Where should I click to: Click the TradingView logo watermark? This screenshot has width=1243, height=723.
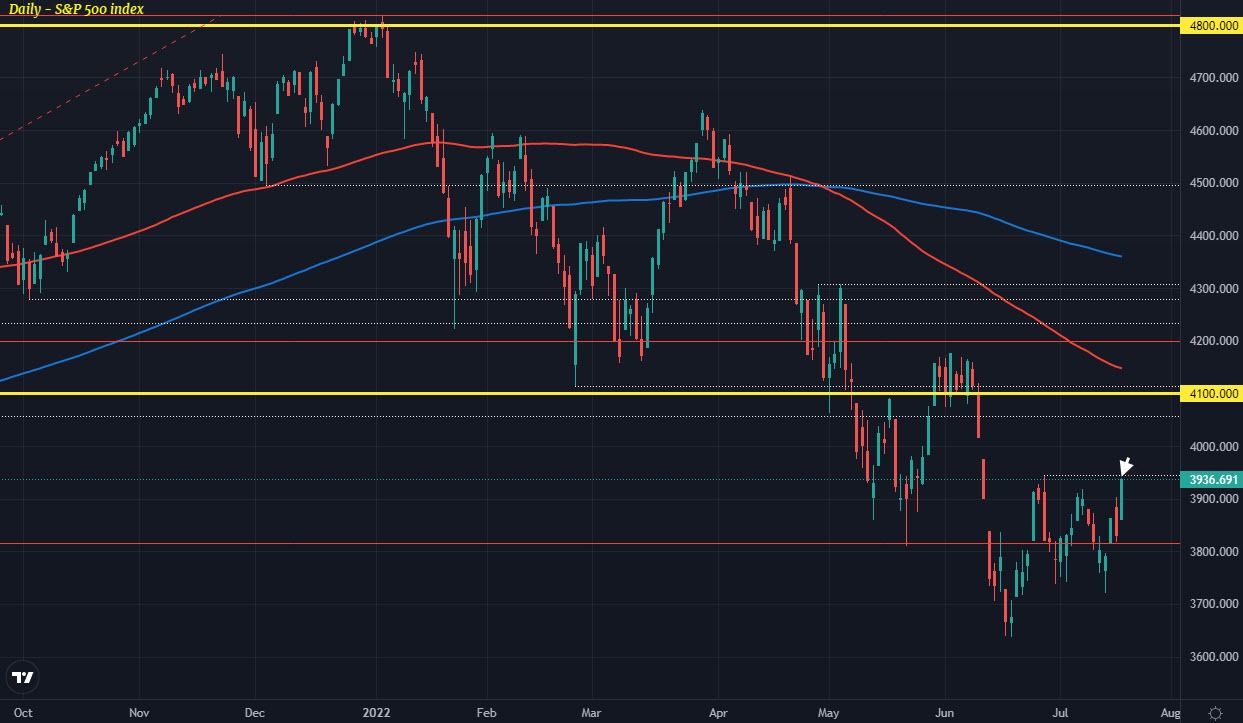tap(24, 679)
